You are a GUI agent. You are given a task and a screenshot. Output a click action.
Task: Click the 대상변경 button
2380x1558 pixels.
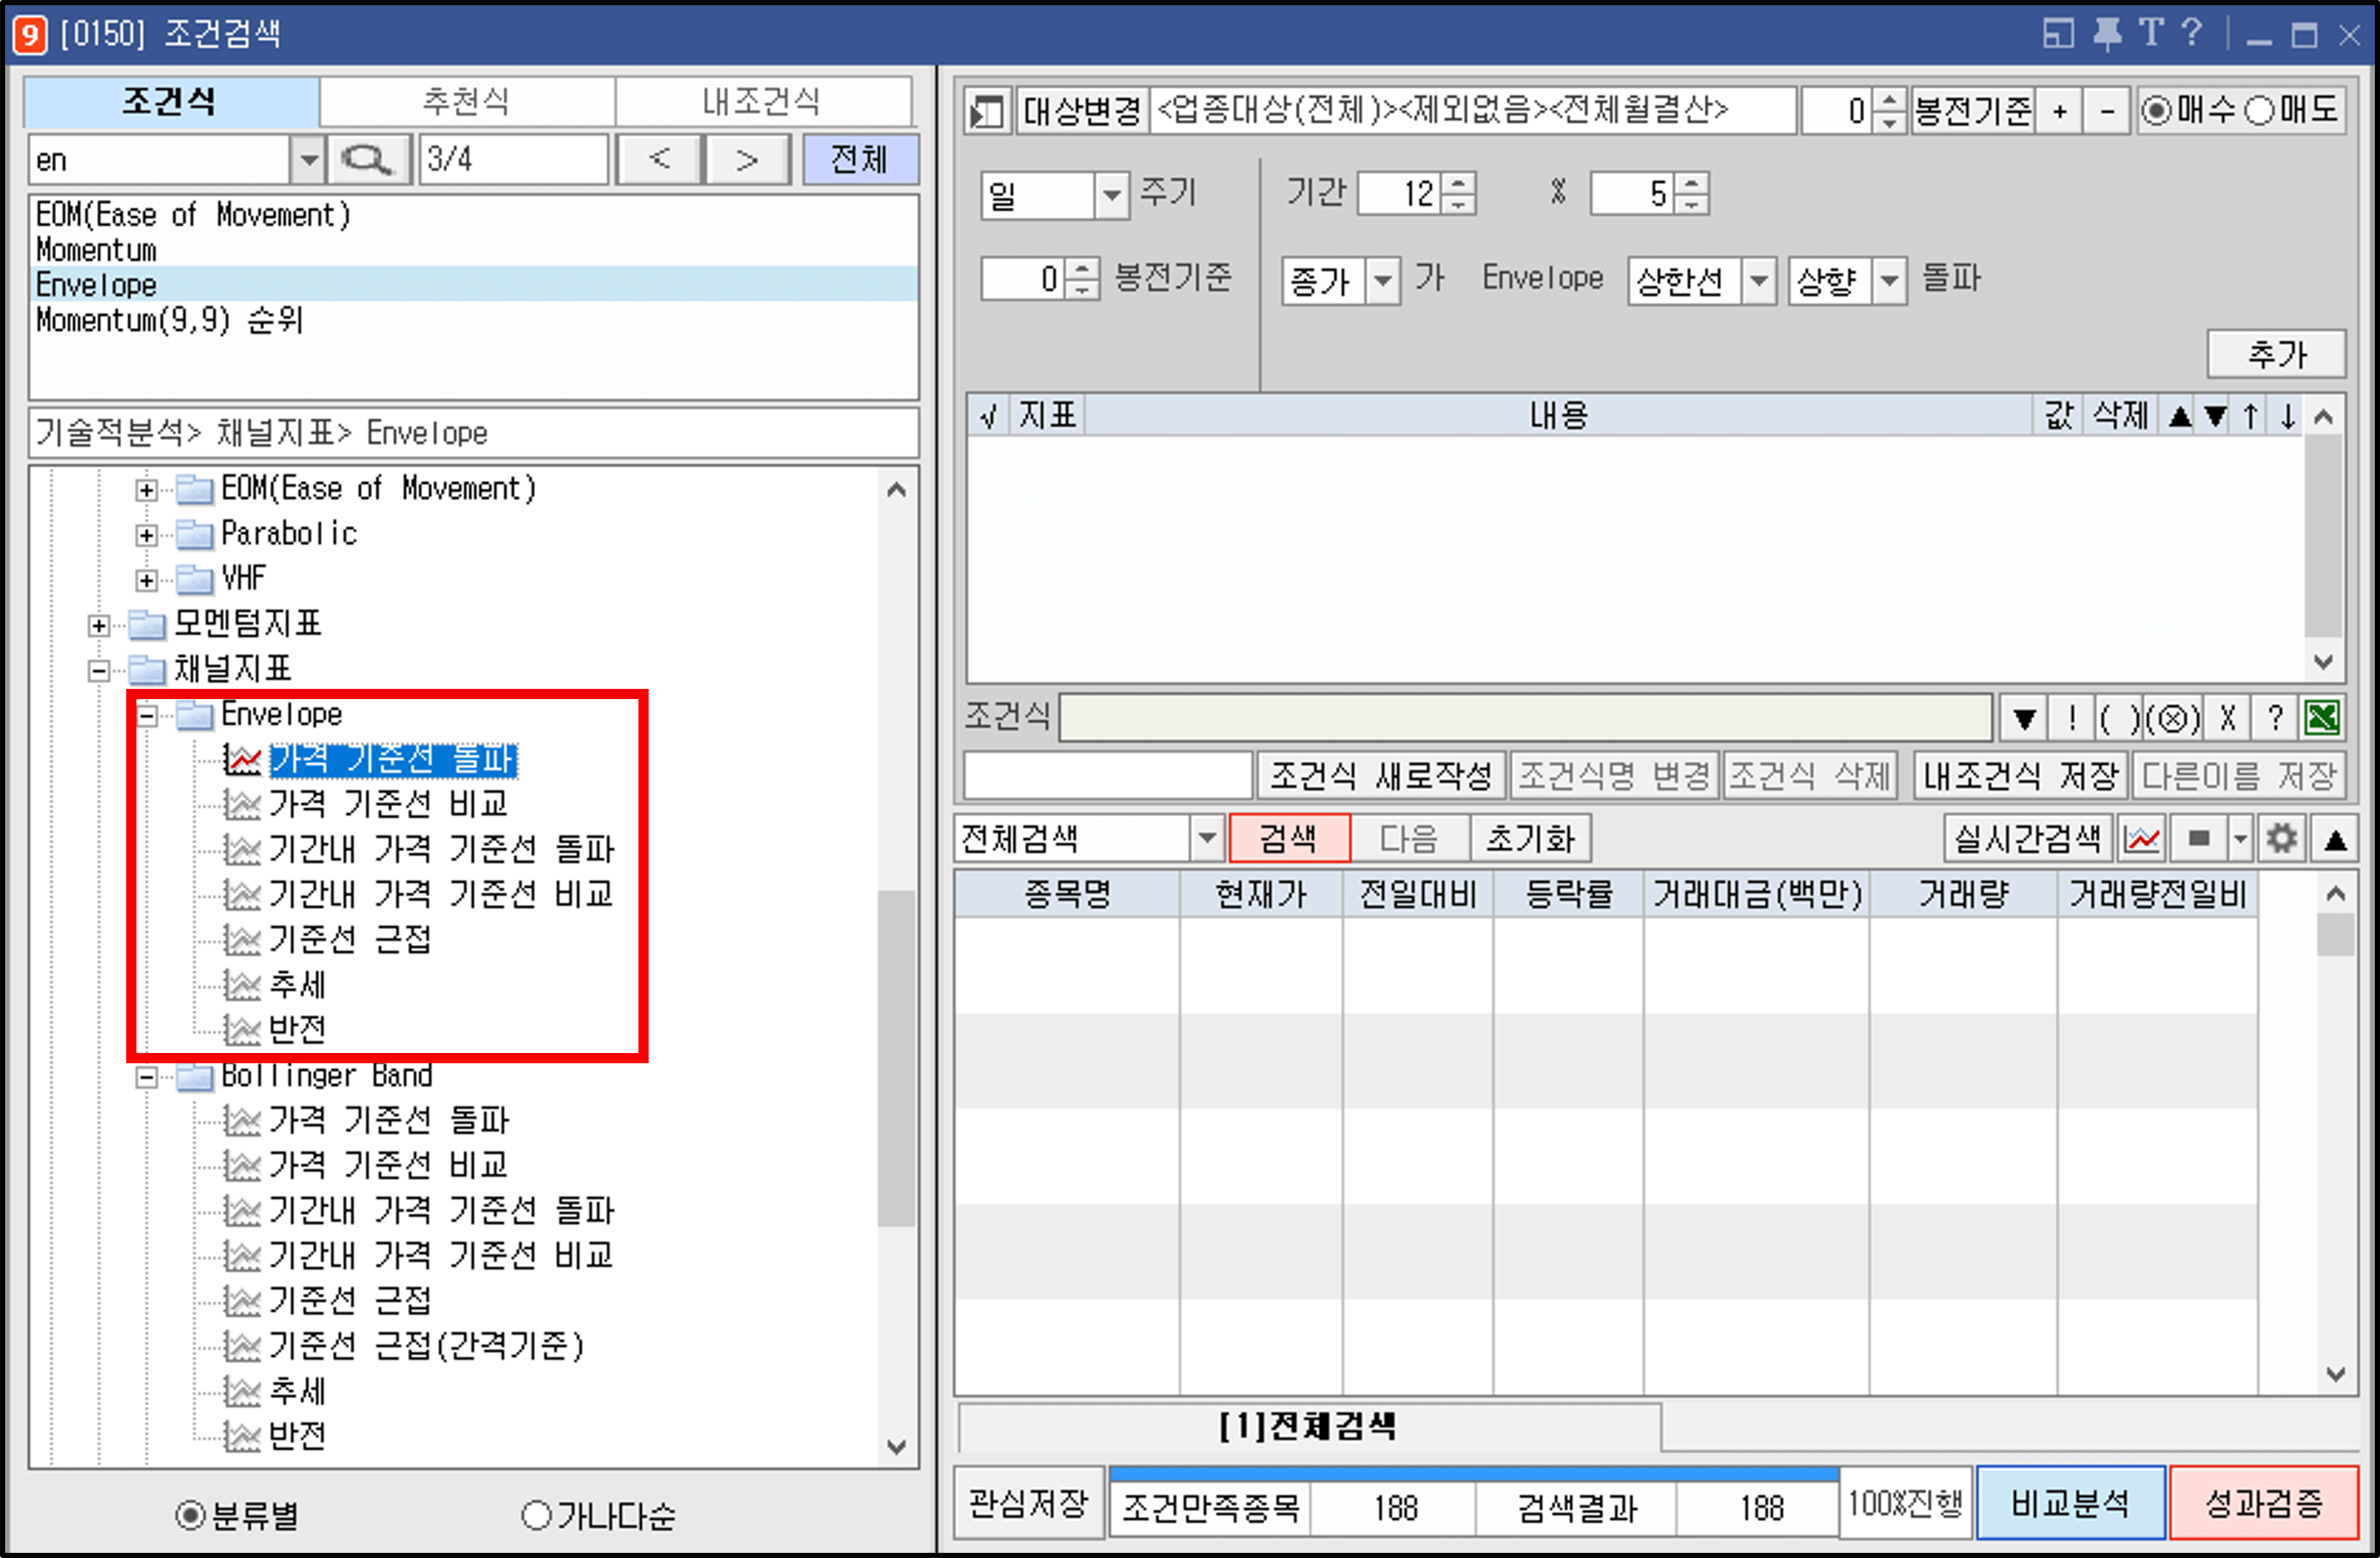tap(1081, 111)
